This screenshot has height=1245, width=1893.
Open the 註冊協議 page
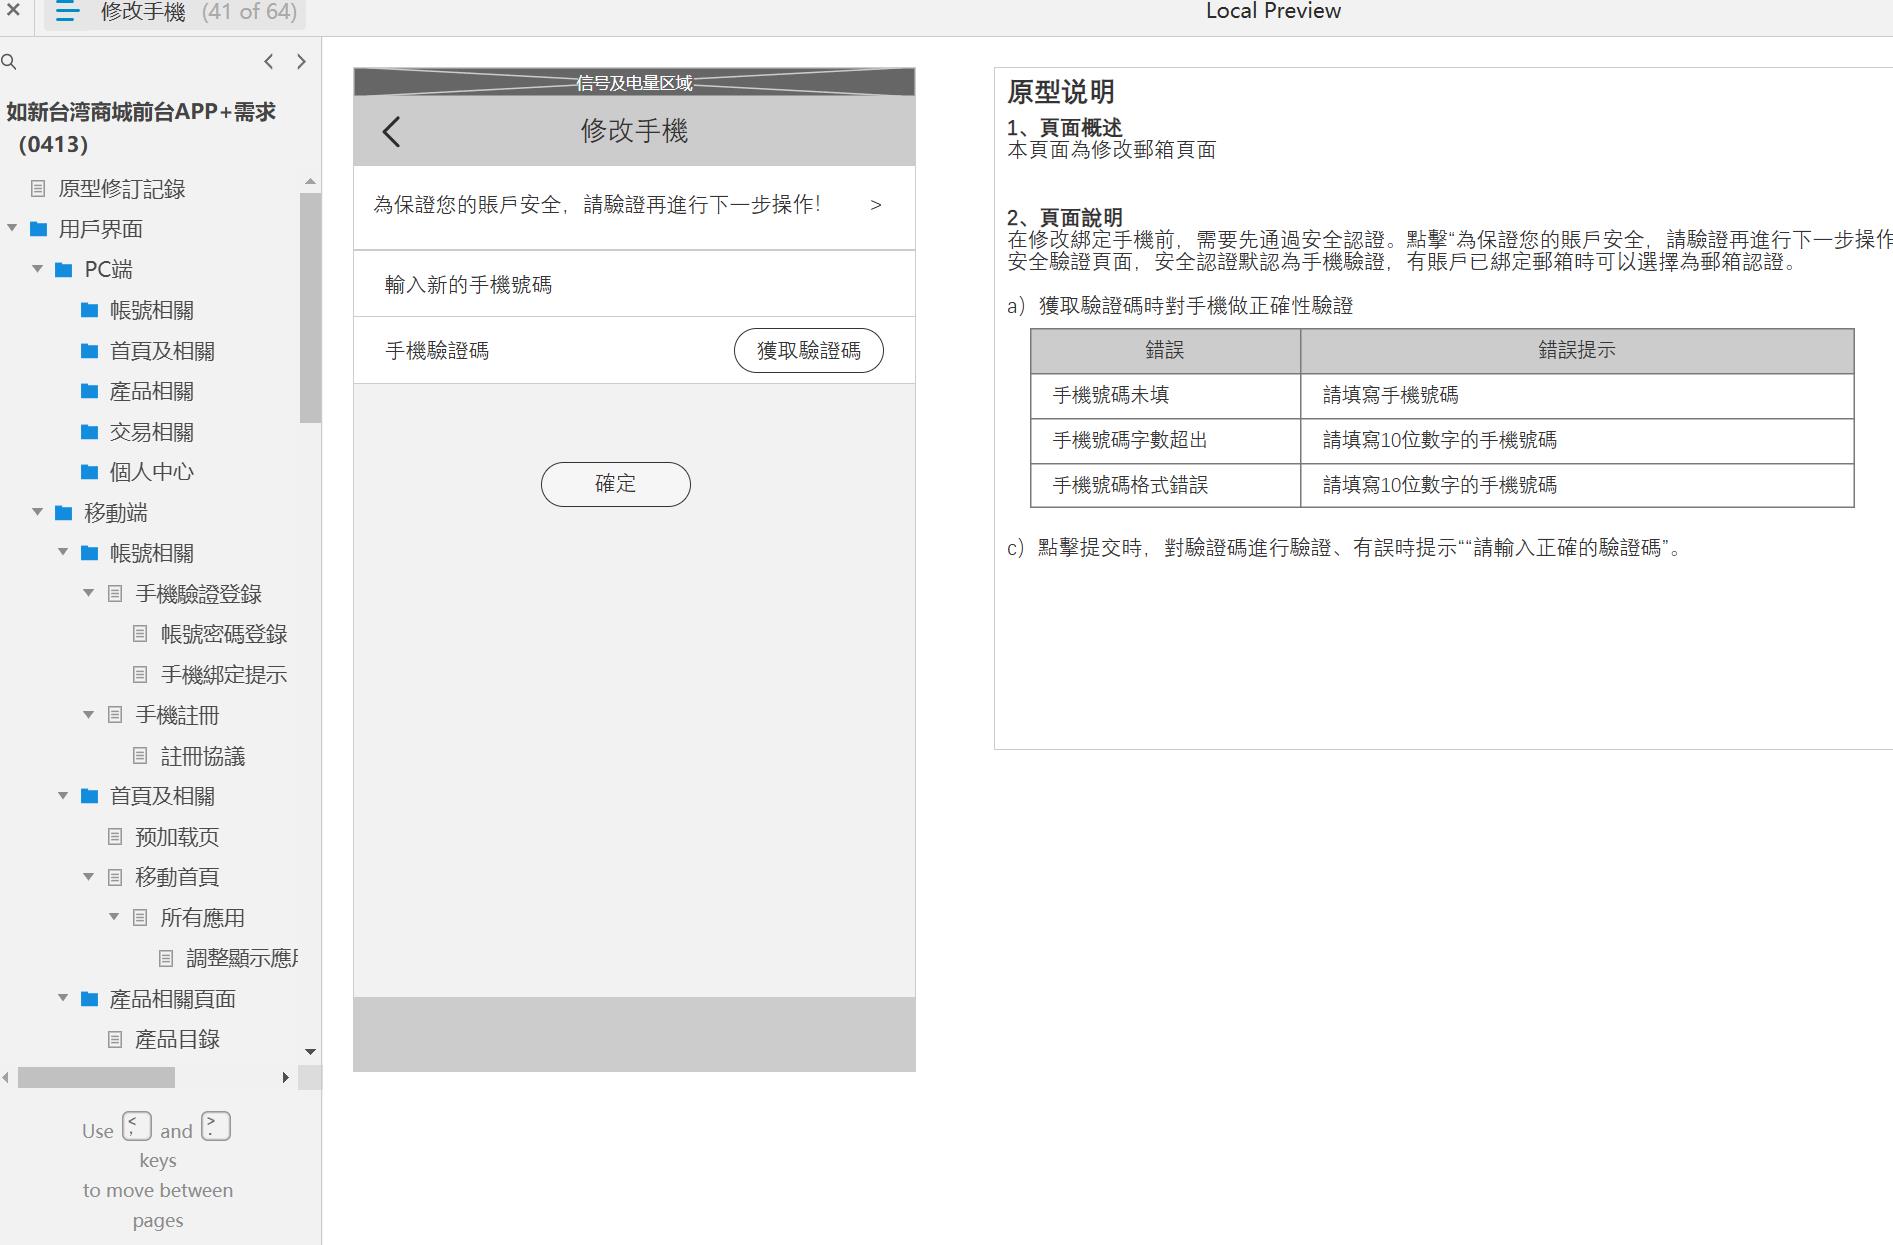(x=202, y=756)
